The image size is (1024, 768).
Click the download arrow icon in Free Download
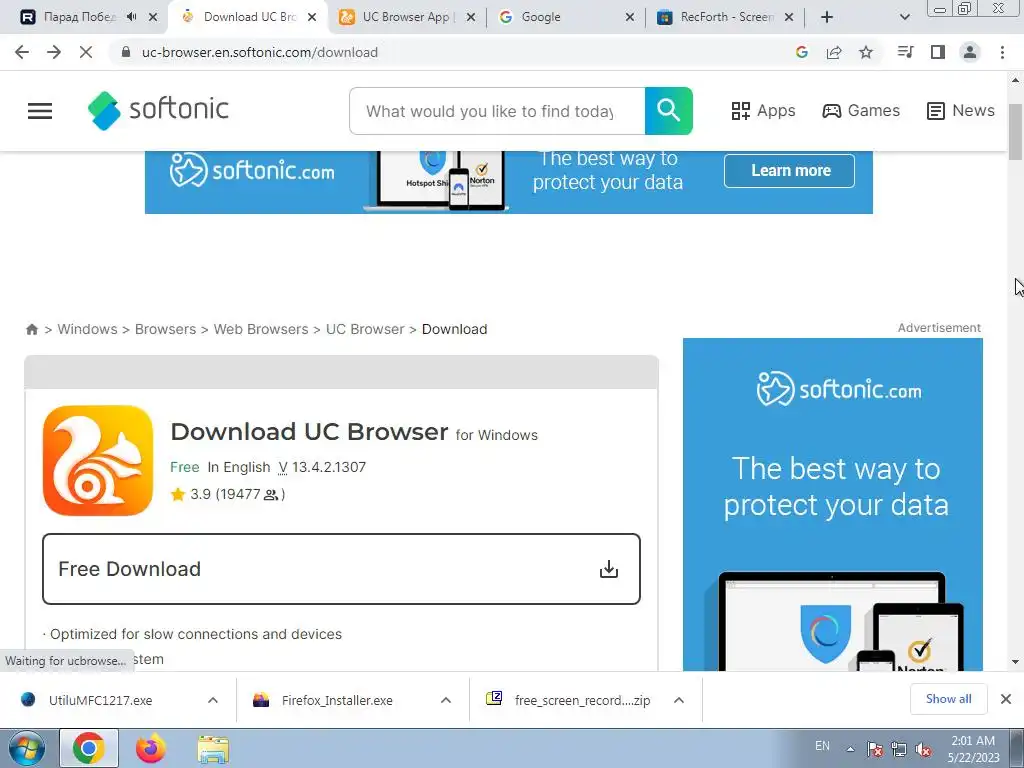click(609, 569)
